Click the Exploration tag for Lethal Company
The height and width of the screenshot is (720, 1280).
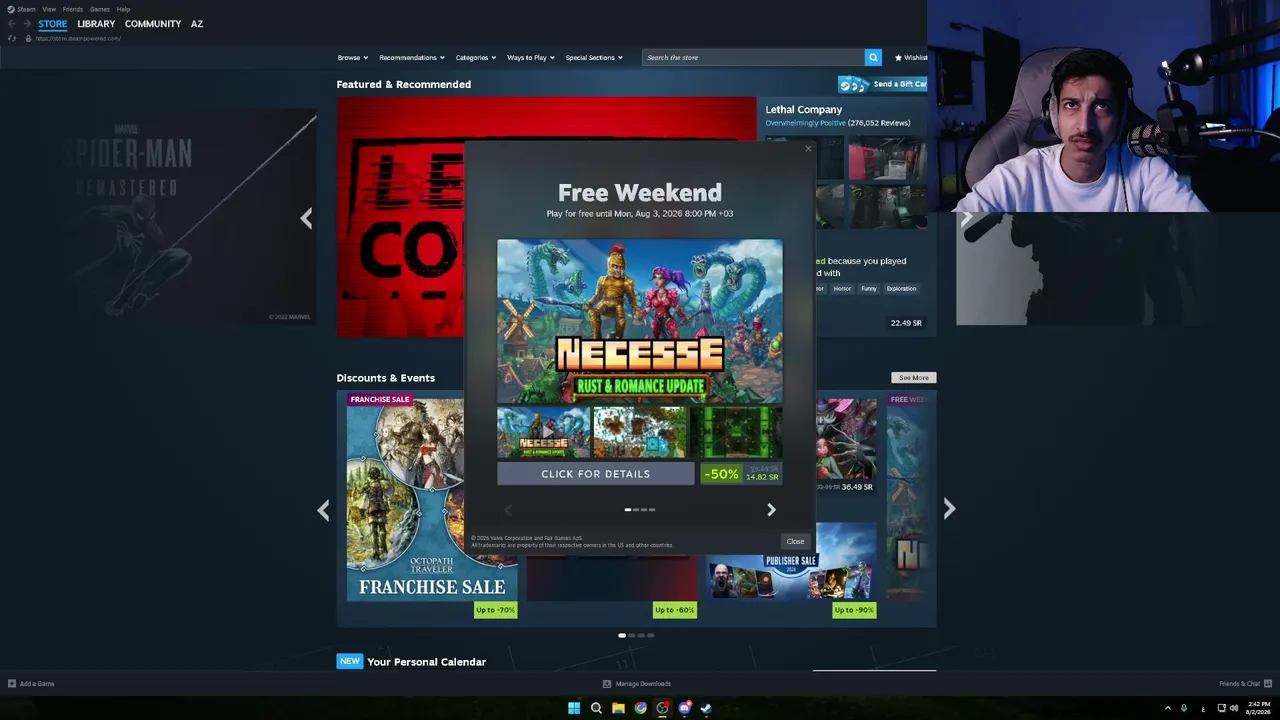click(901, 289)
